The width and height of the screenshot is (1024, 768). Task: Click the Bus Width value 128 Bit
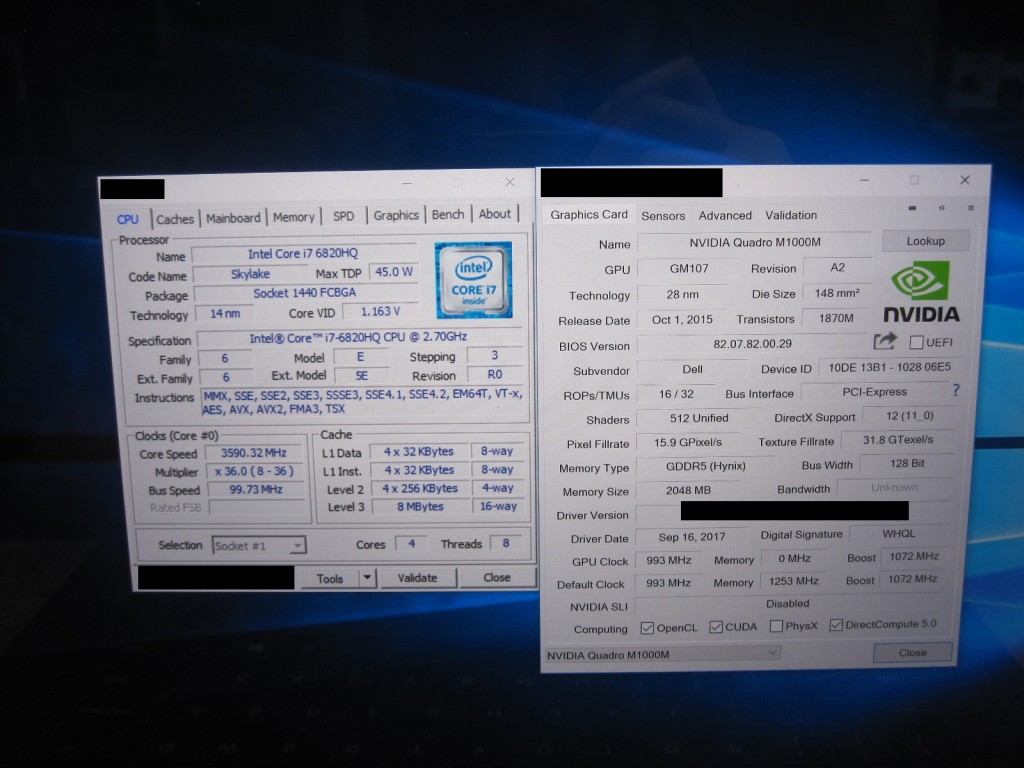[907, 463]
